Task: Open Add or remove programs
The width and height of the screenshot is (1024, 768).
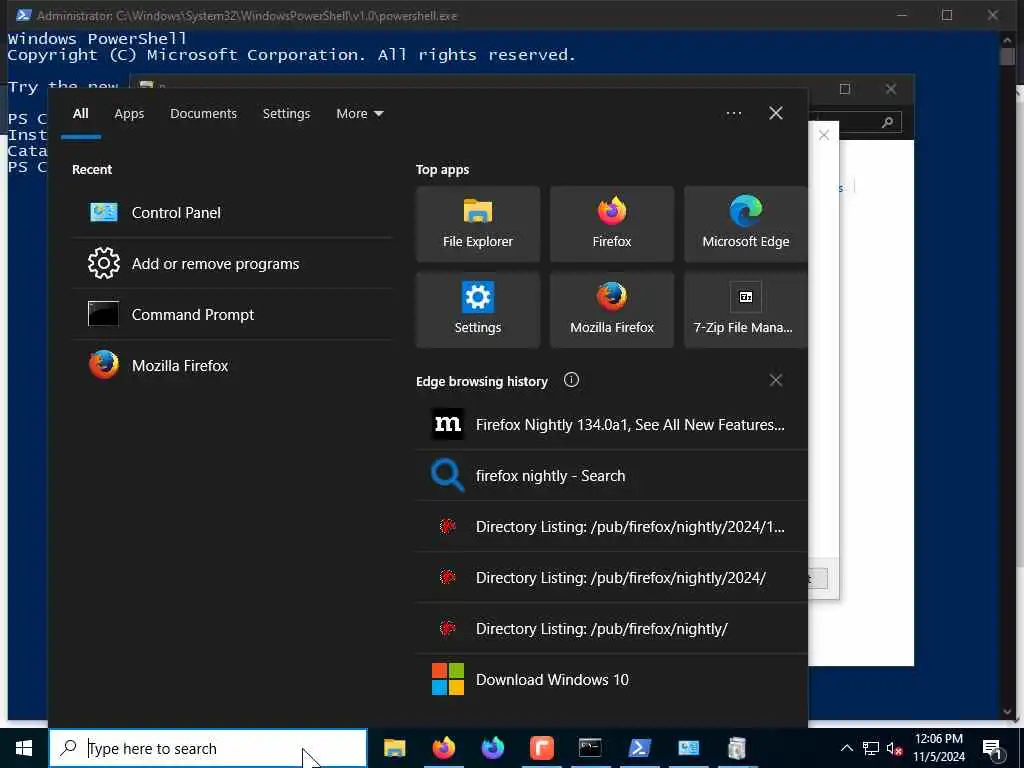Action: [x=232, y=263]
